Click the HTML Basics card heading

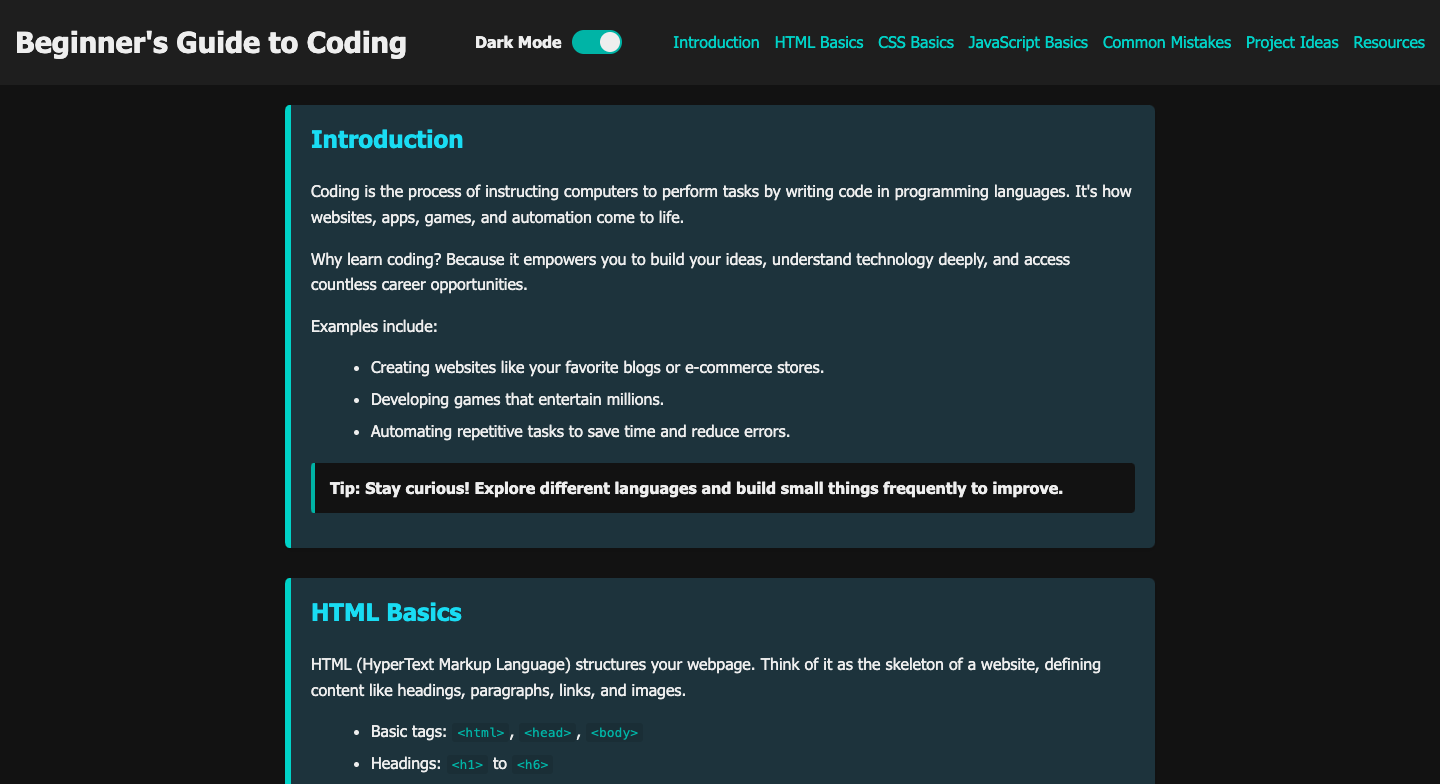tap(387, 612)
